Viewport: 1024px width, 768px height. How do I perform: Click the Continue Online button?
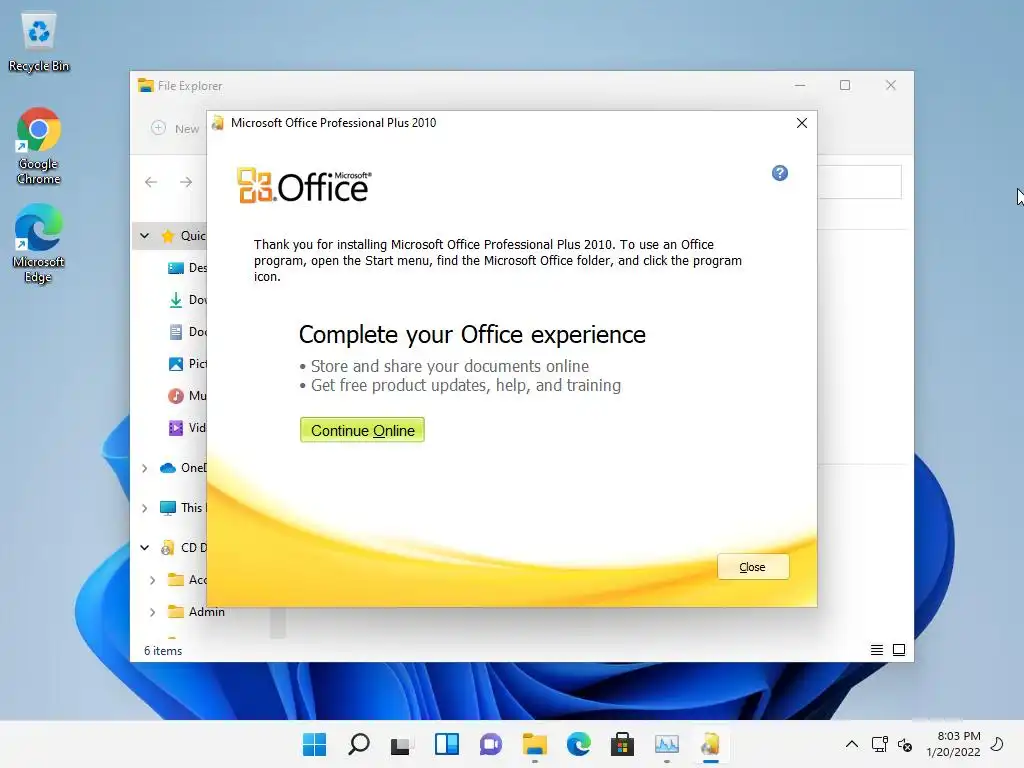(362, 430)
